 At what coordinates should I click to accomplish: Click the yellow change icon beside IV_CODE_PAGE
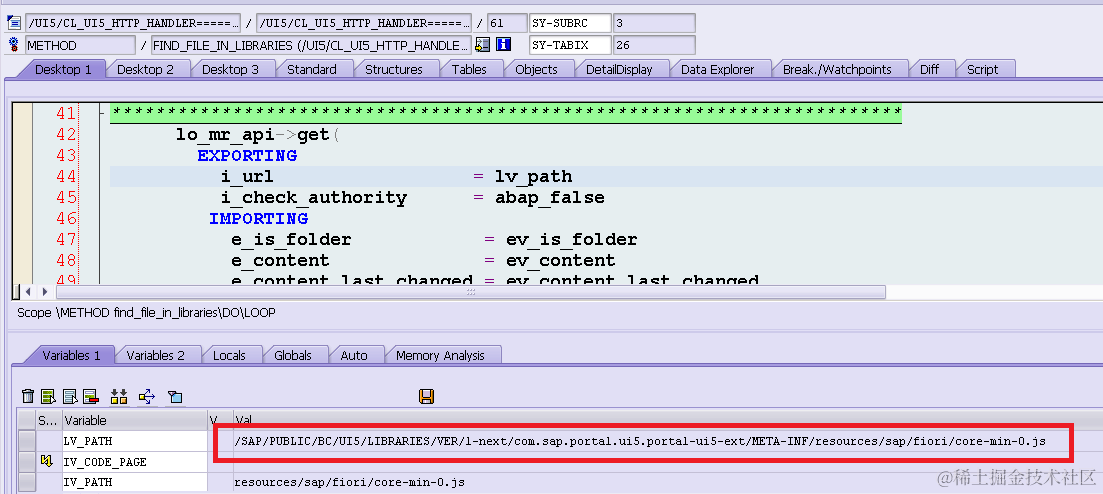tap(47, 462)
